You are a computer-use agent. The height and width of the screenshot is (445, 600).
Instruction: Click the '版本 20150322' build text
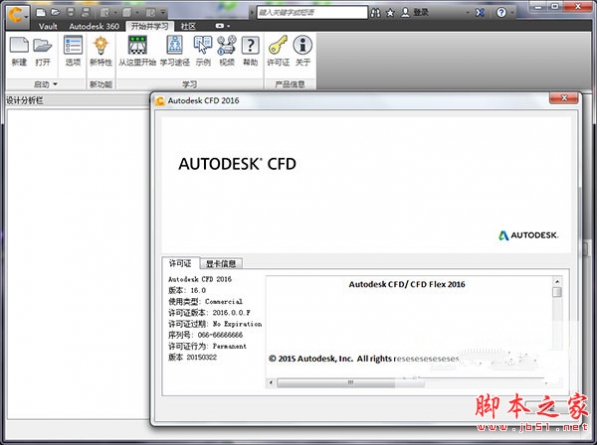192,357
